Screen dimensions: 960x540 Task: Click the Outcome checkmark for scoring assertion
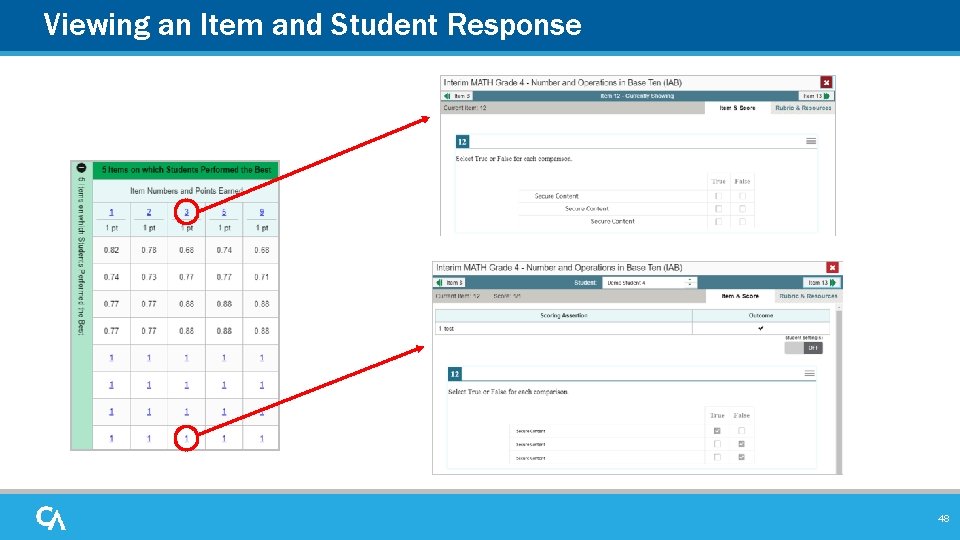[760, 328]
